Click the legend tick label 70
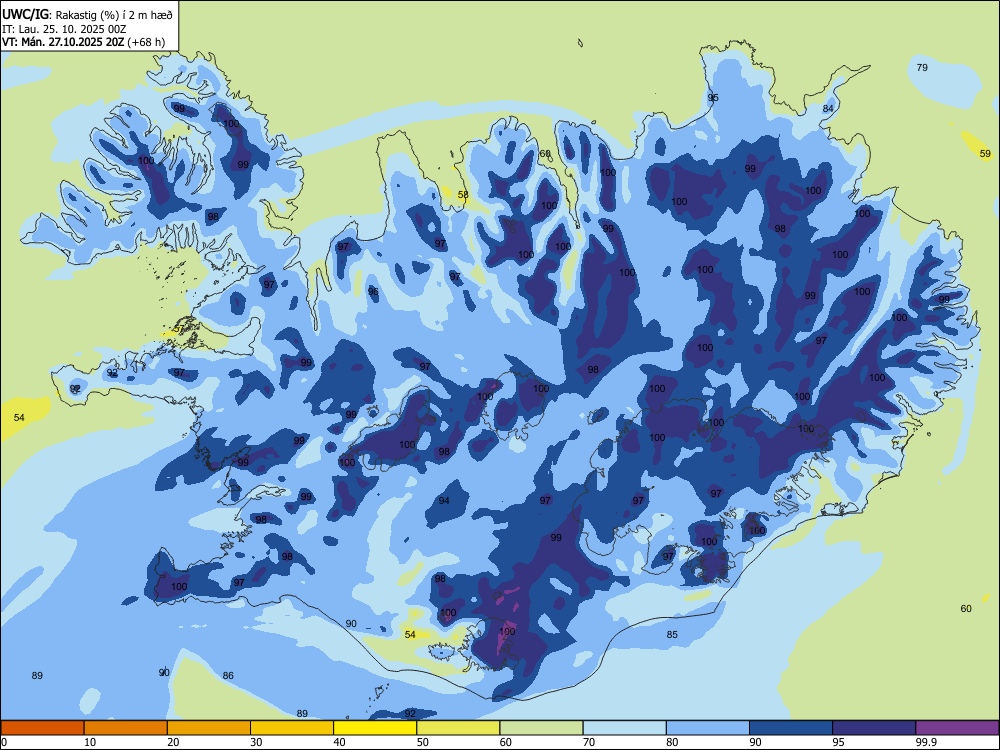 [x=589, y=742]
